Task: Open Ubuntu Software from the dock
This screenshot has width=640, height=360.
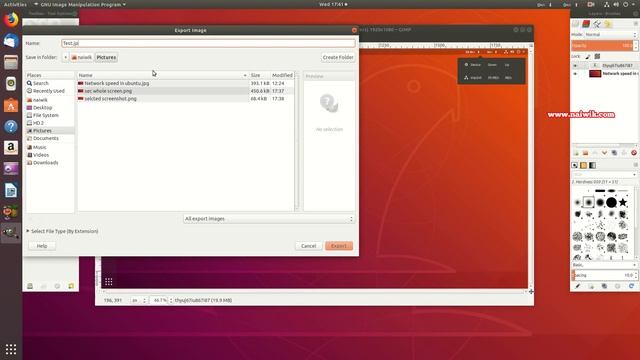Action: point(11,105)
